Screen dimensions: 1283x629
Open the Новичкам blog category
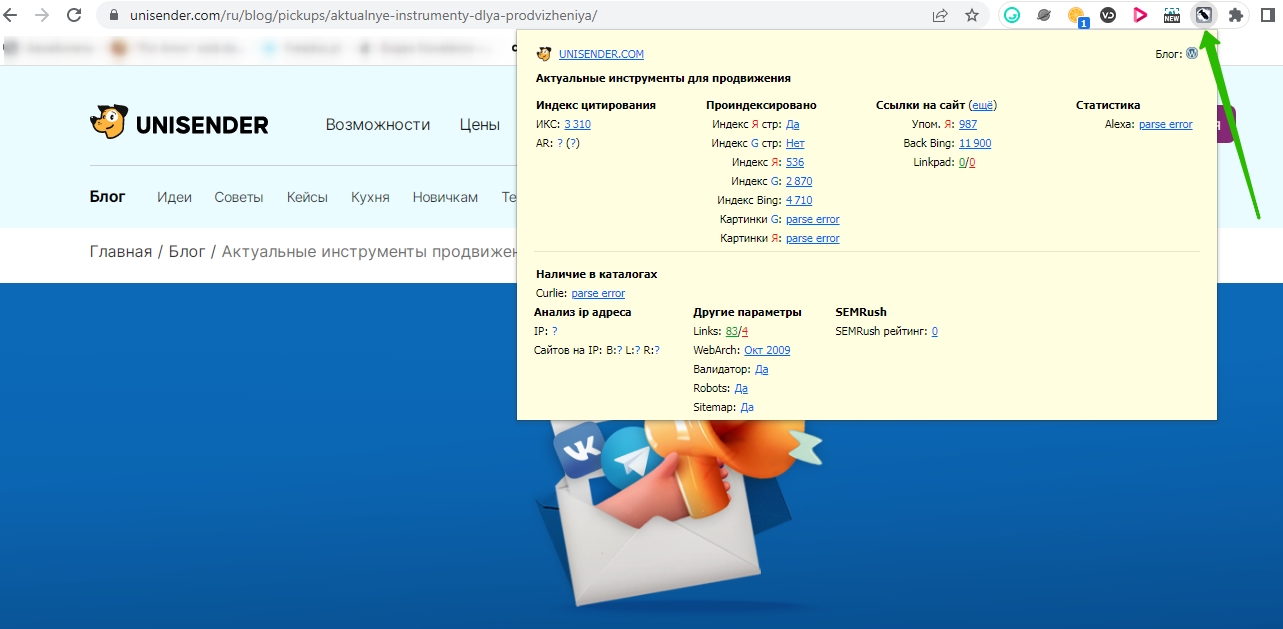point(445,197)
